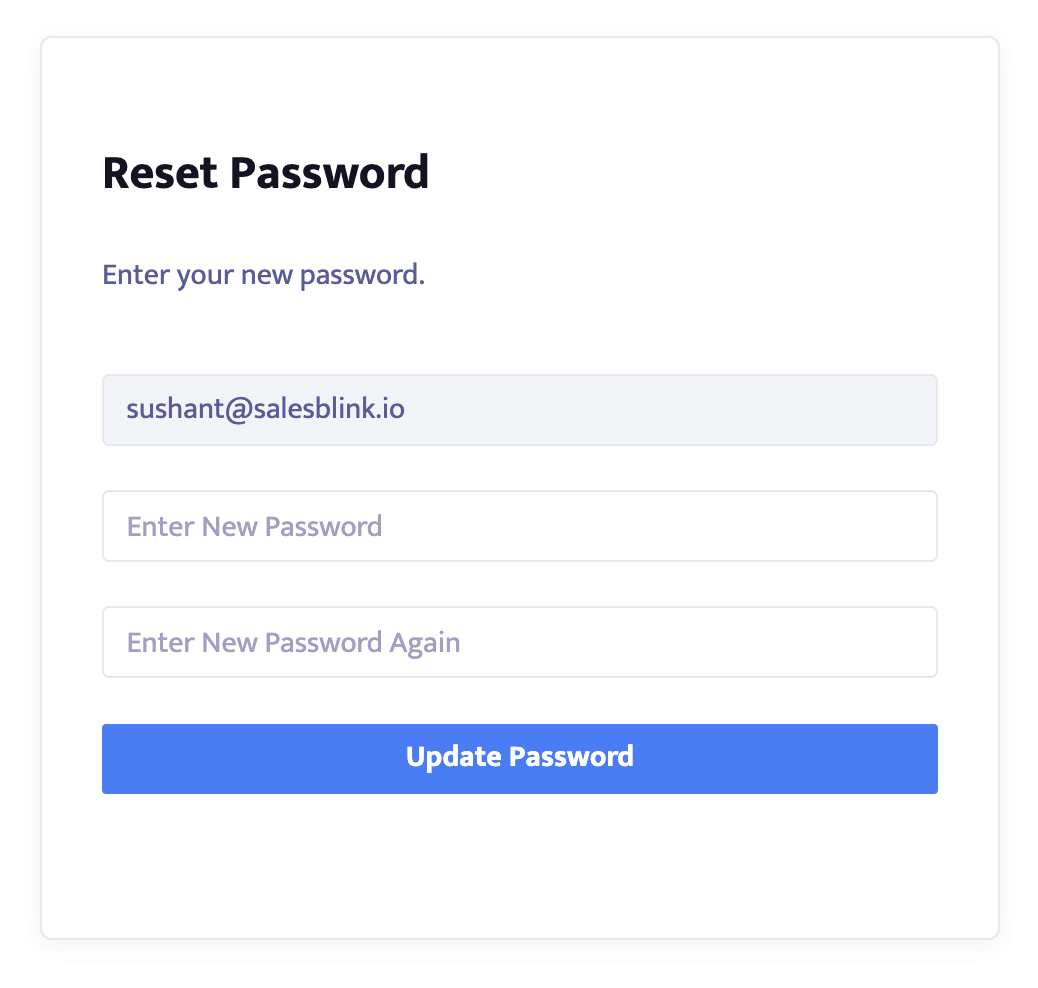The height and width of the screenshot is (988, 1038).
Task: Focus the Enter New Password field
Action: [x=520, y=526]
